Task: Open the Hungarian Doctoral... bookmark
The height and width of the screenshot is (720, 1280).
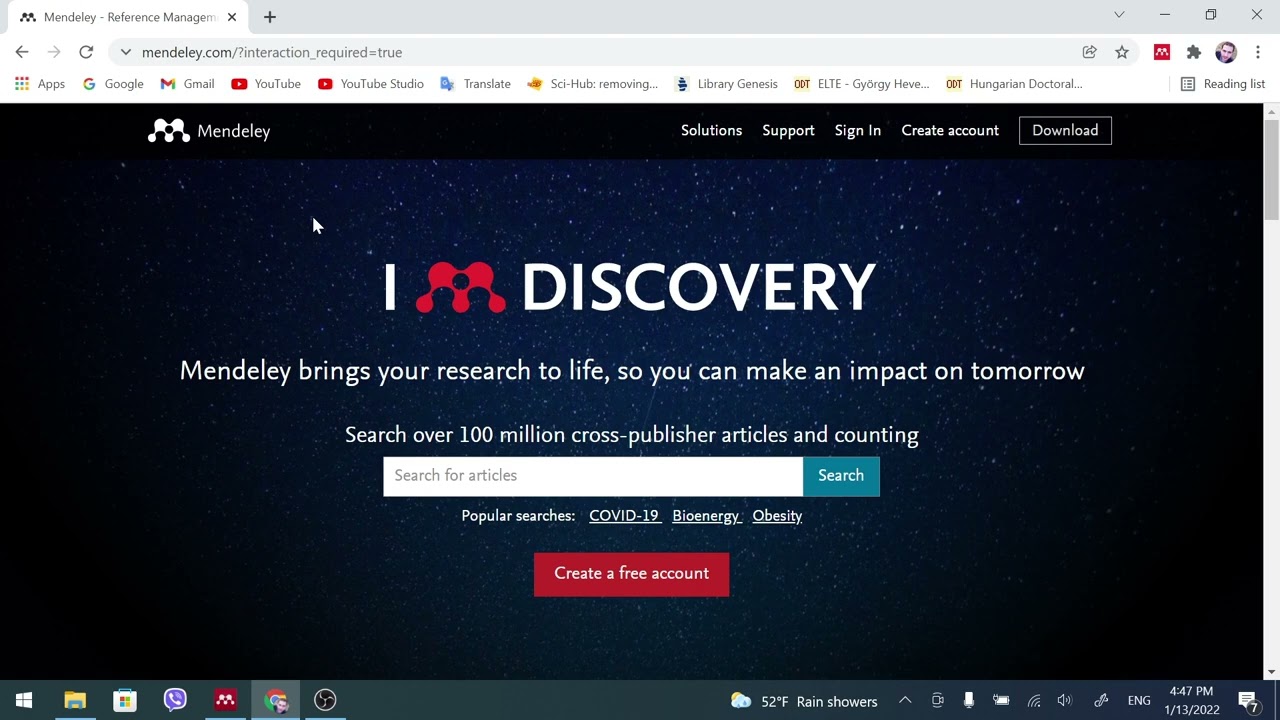Action: pyautogui.click(x=1014, y=84)
